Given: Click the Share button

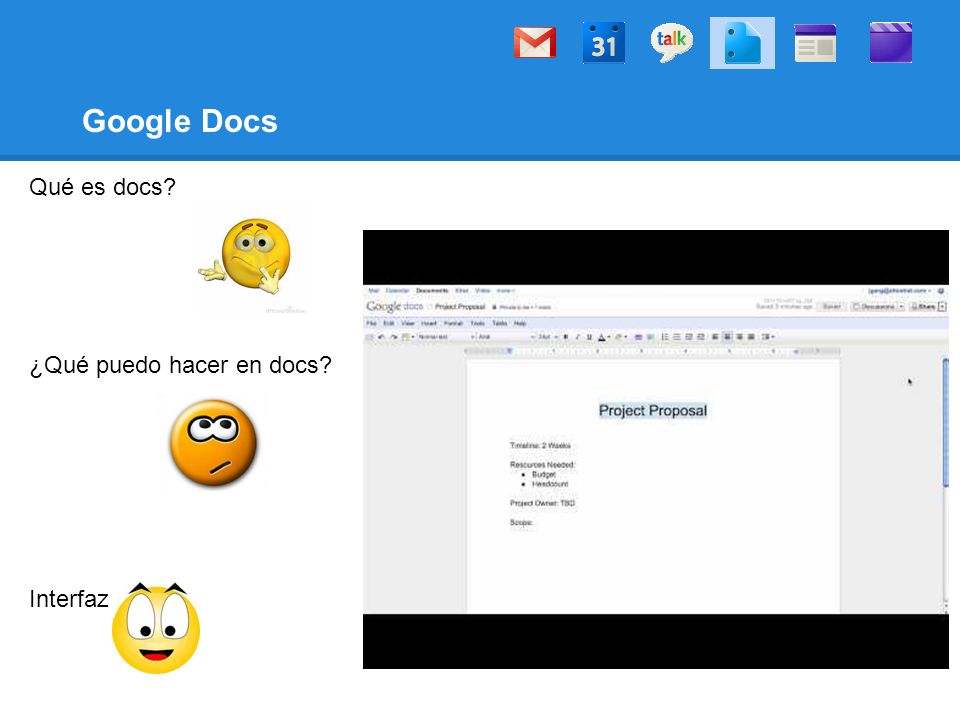Looking at the screenshot, I should (x=923, y=307).
